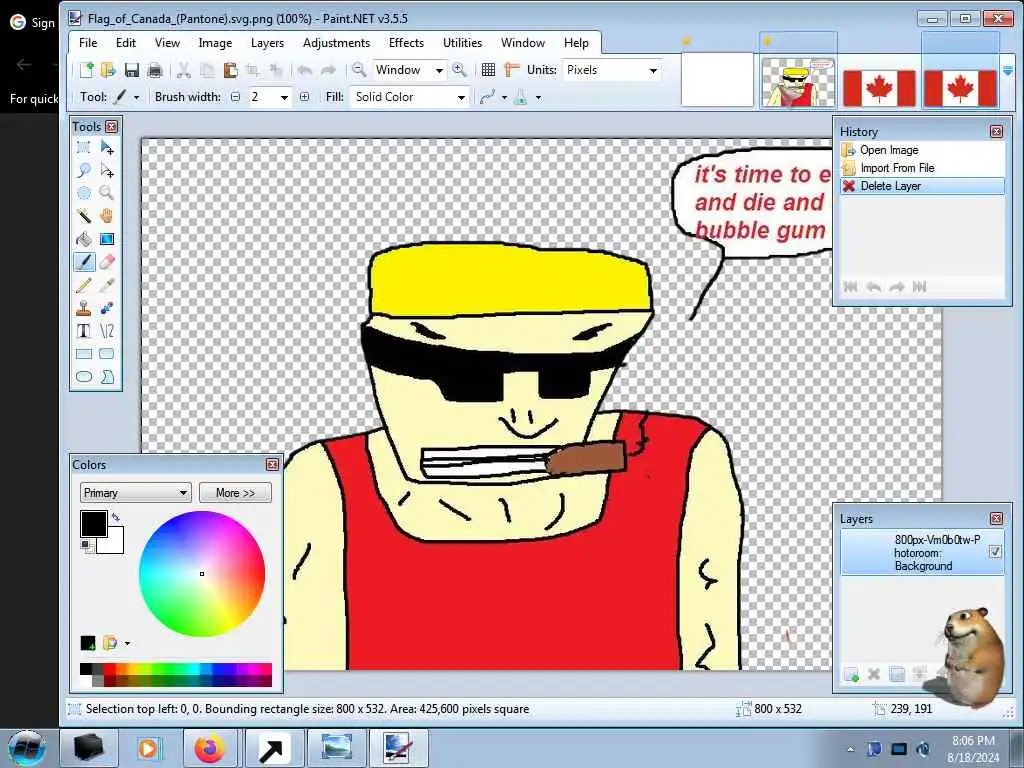Select the Rectangle Select tool
This screenshot has height=768, width=1024.
pyautogui.click(x=84, y=148)
